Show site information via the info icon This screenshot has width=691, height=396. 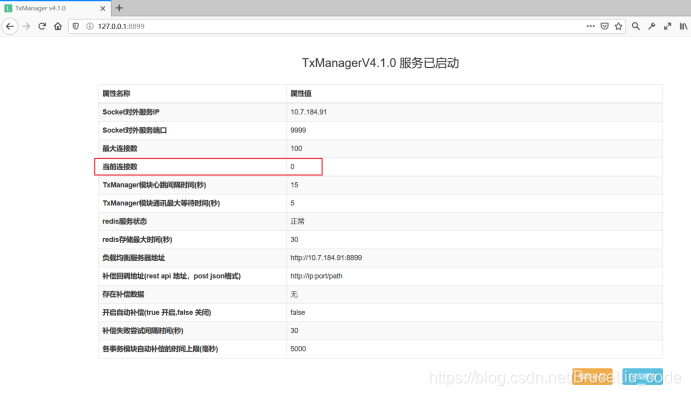[90, 26]
